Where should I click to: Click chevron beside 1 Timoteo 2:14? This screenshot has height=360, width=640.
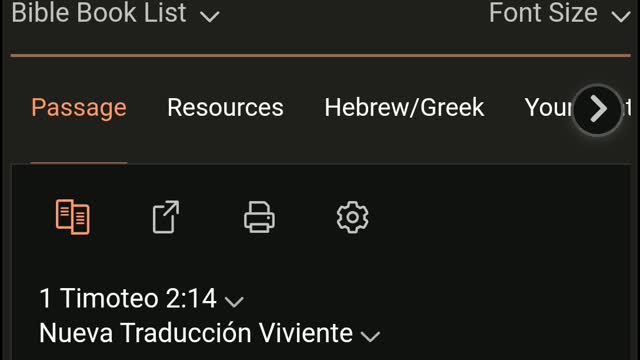(x=234, y=302)
